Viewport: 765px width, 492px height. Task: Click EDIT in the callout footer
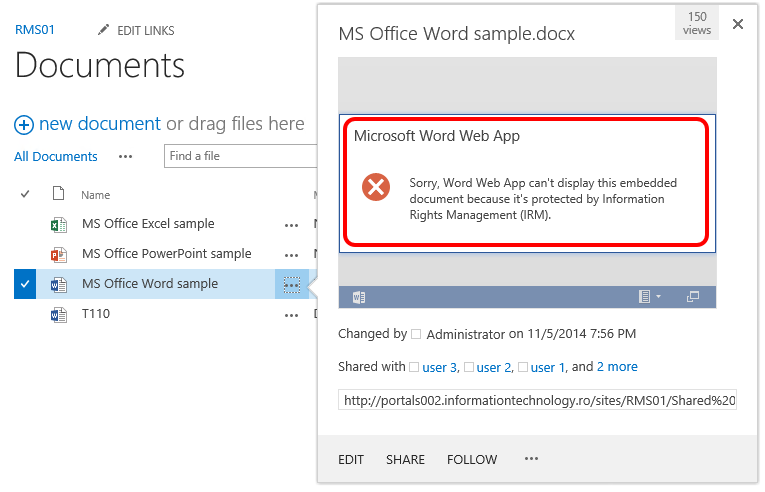click(351, 459)
